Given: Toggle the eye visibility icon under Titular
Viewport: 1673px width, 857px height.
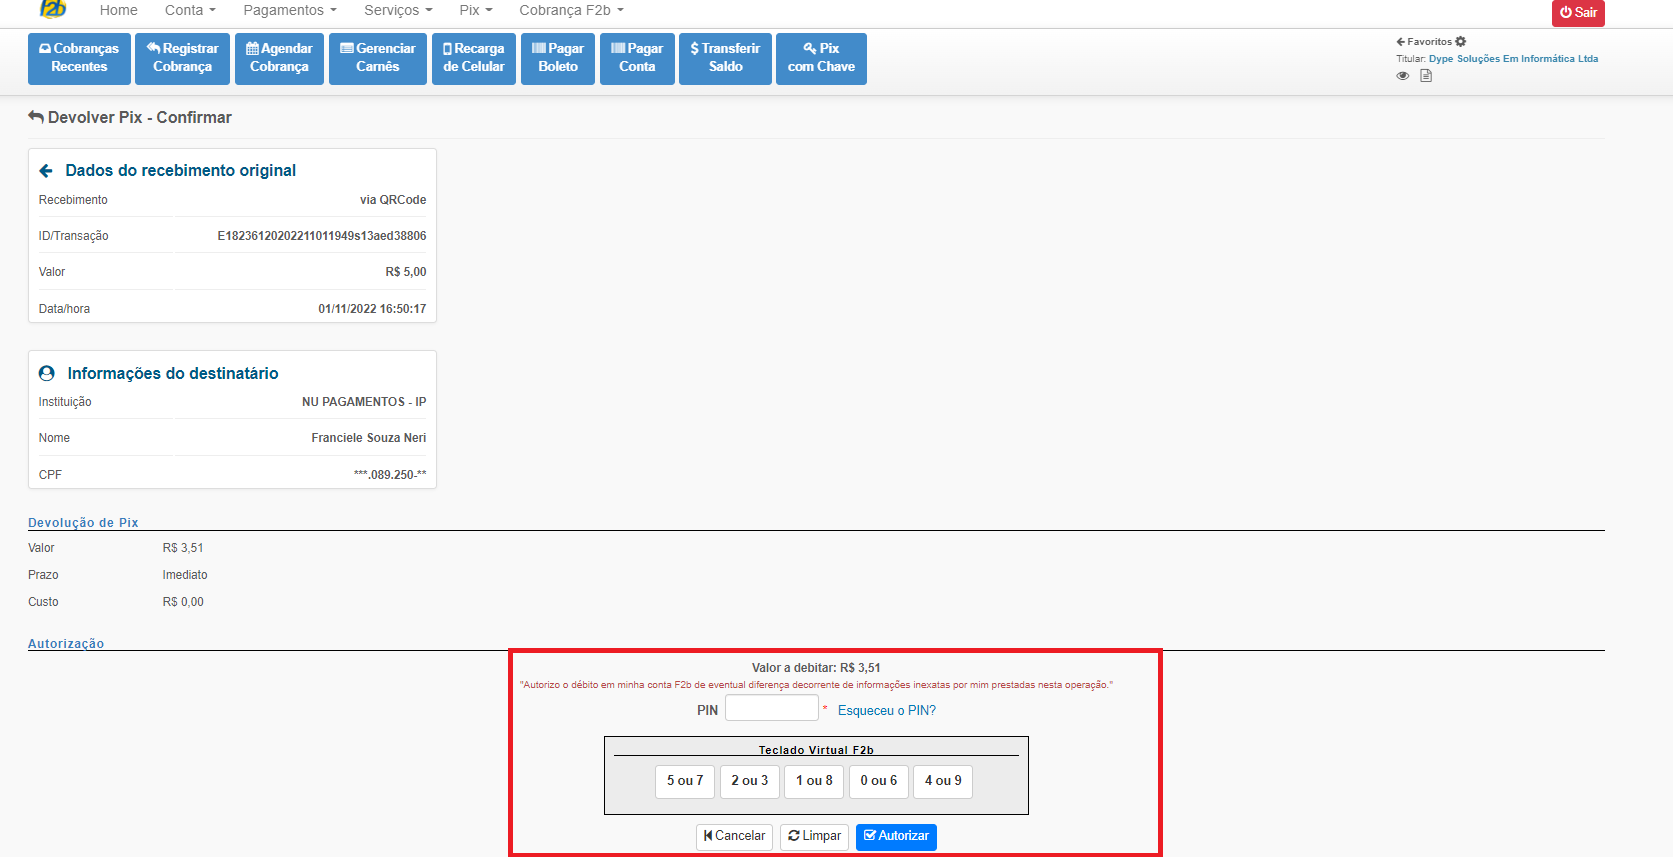Looking at the screenshot, I should click(1403, 76).
